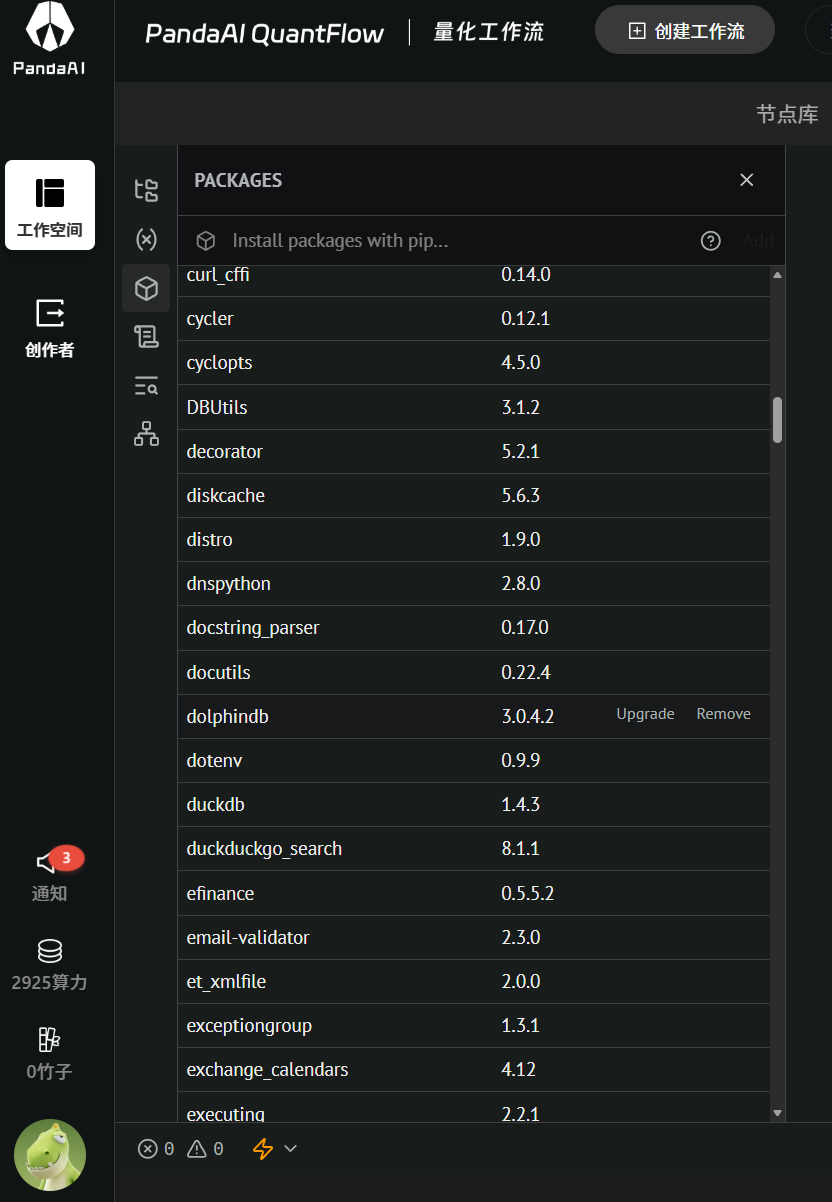Click the PACKAGES panel heading
The height and width of the screenshot is (1202, 832).
(238, 180)
